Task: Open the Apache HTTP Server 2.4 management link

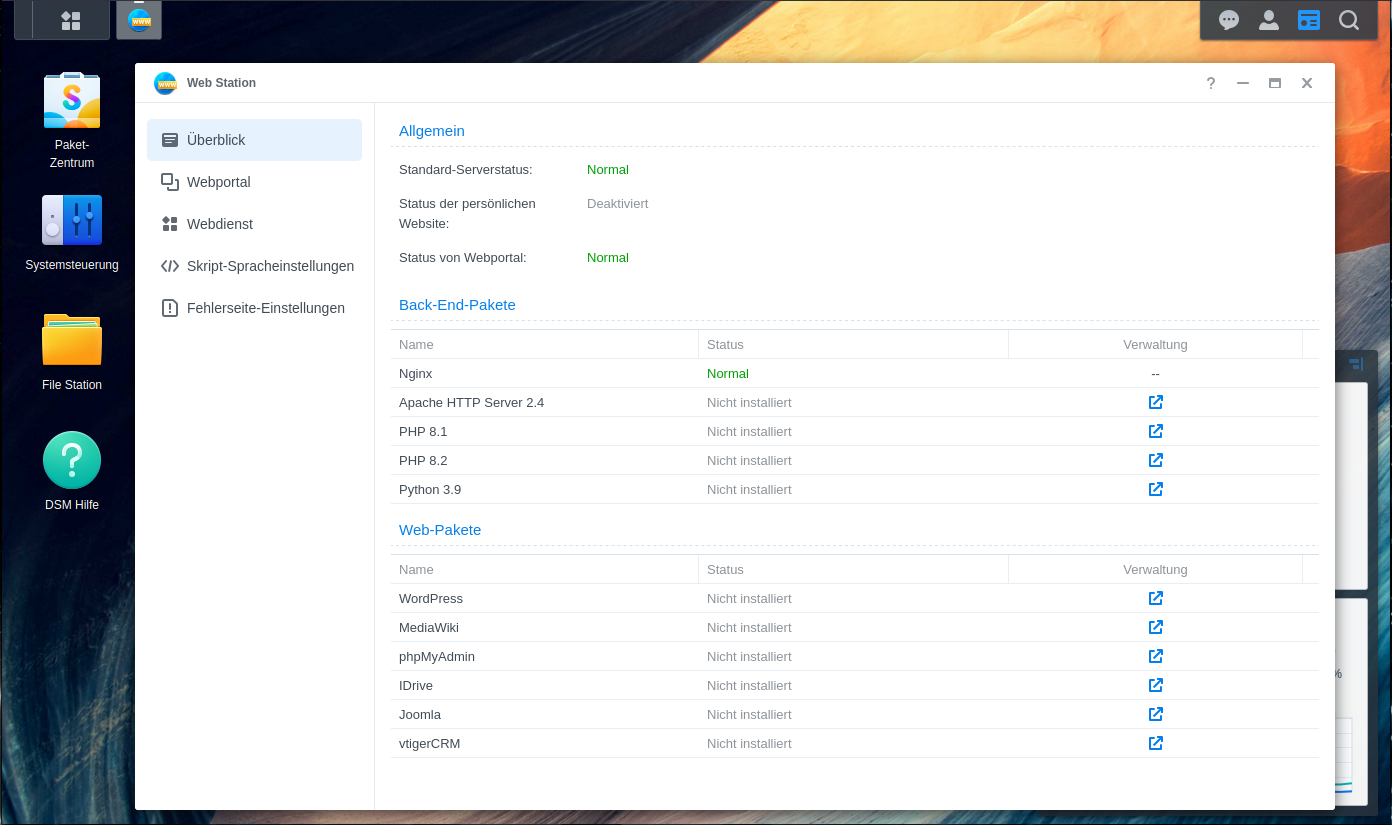Action: (1155, 402)
